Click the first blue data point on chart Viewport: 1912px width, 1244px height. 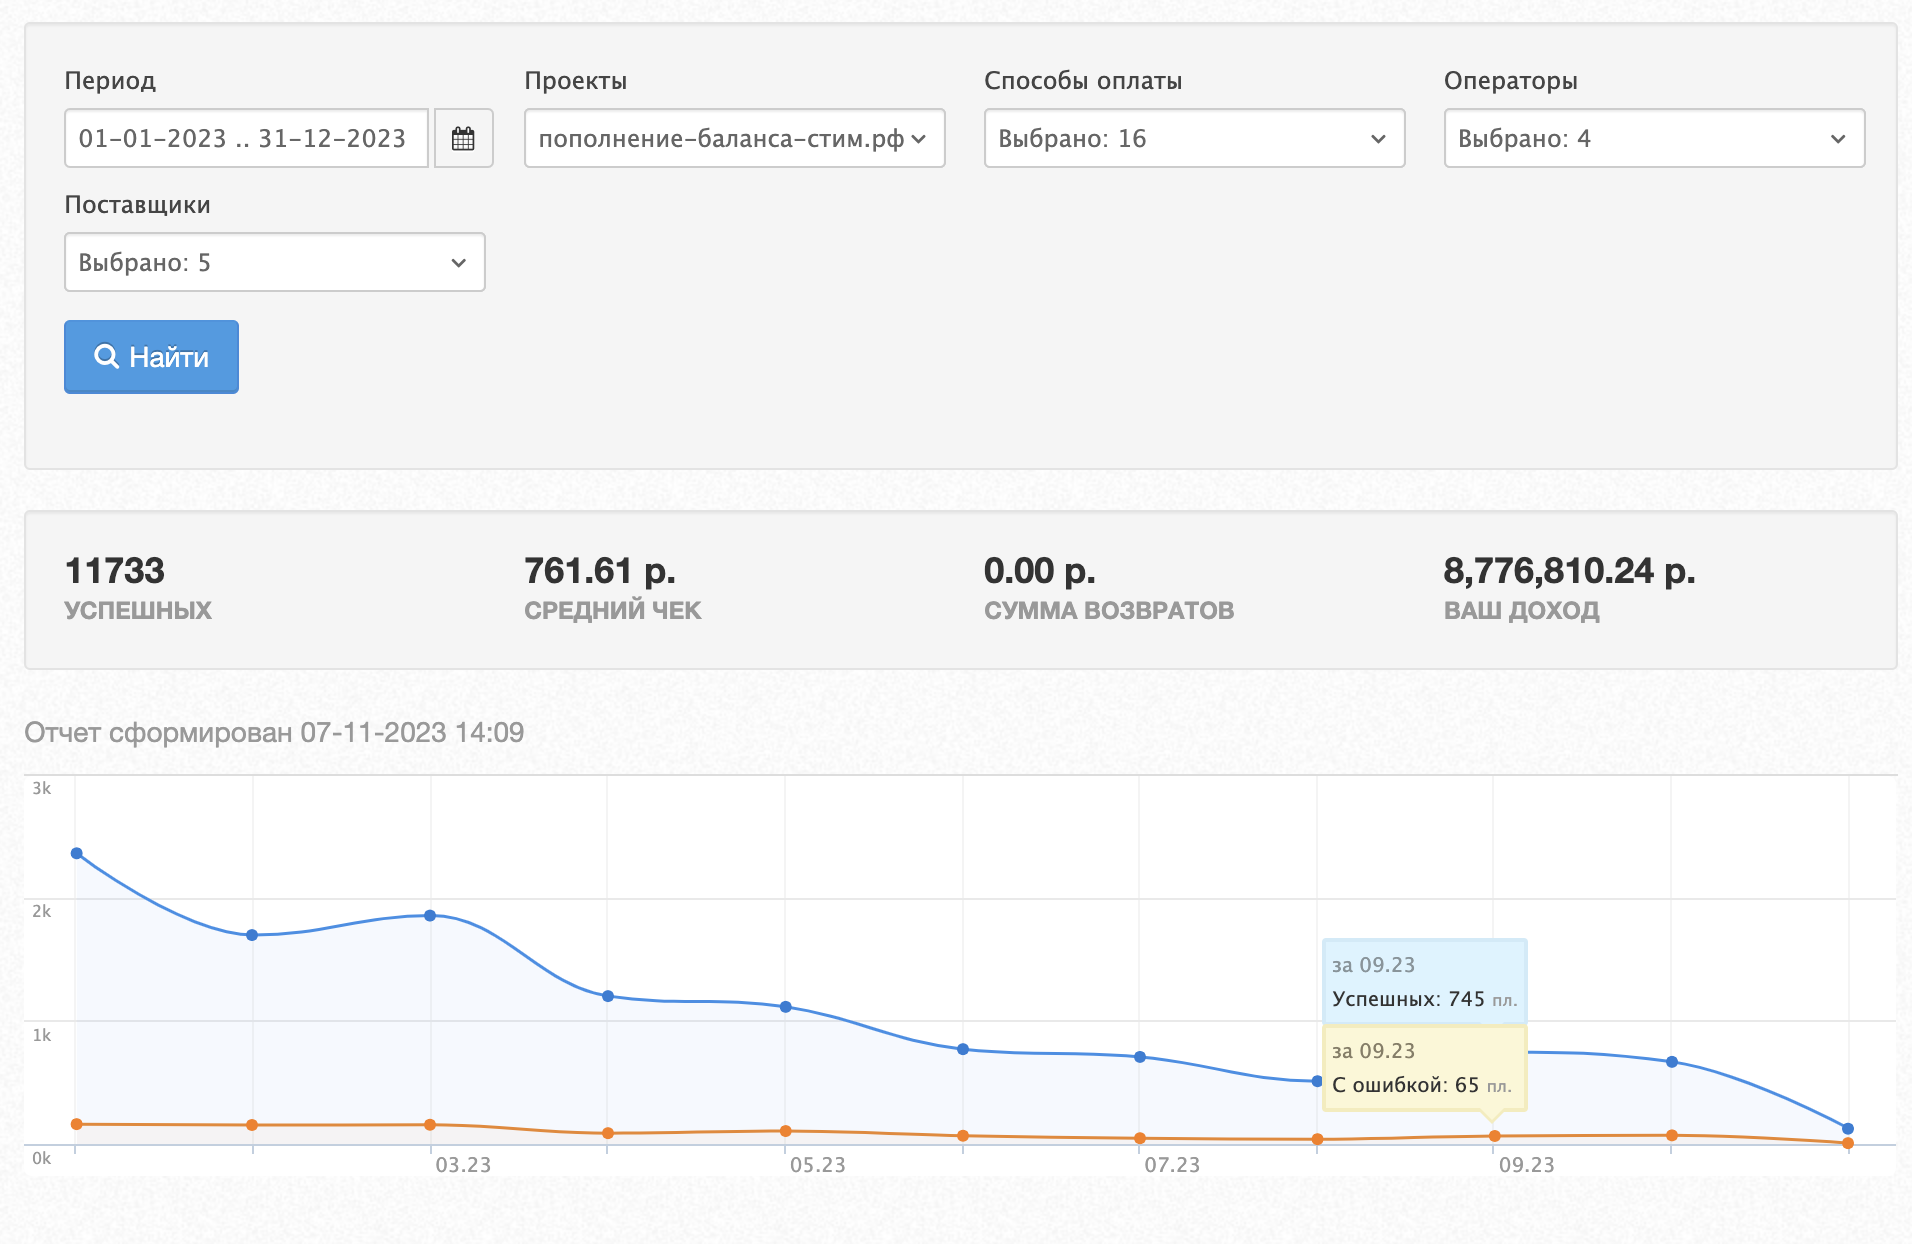click(77, 853)
